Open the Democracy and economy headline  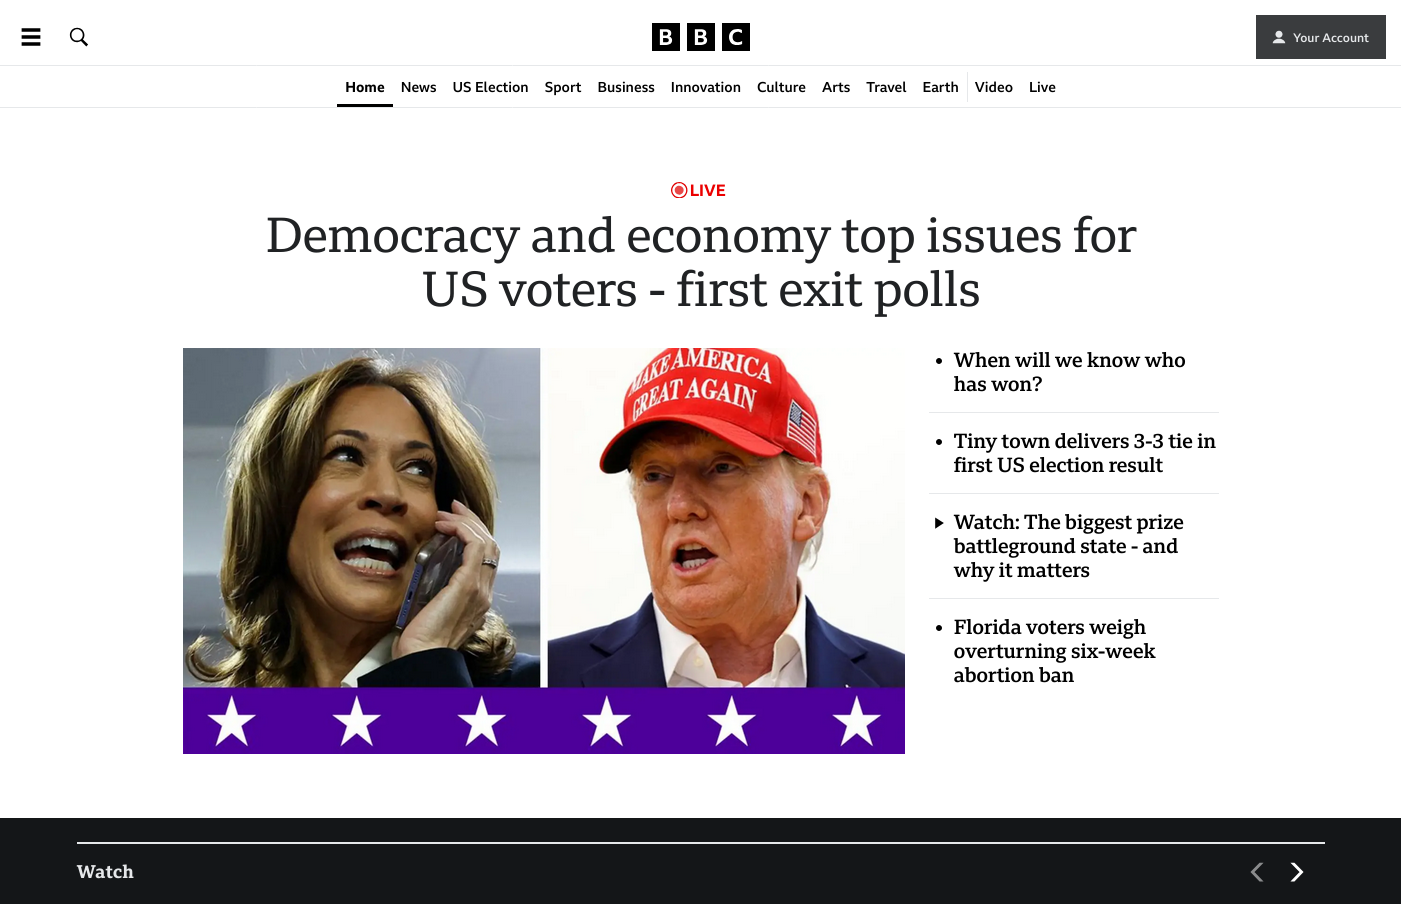coord(701,262)
